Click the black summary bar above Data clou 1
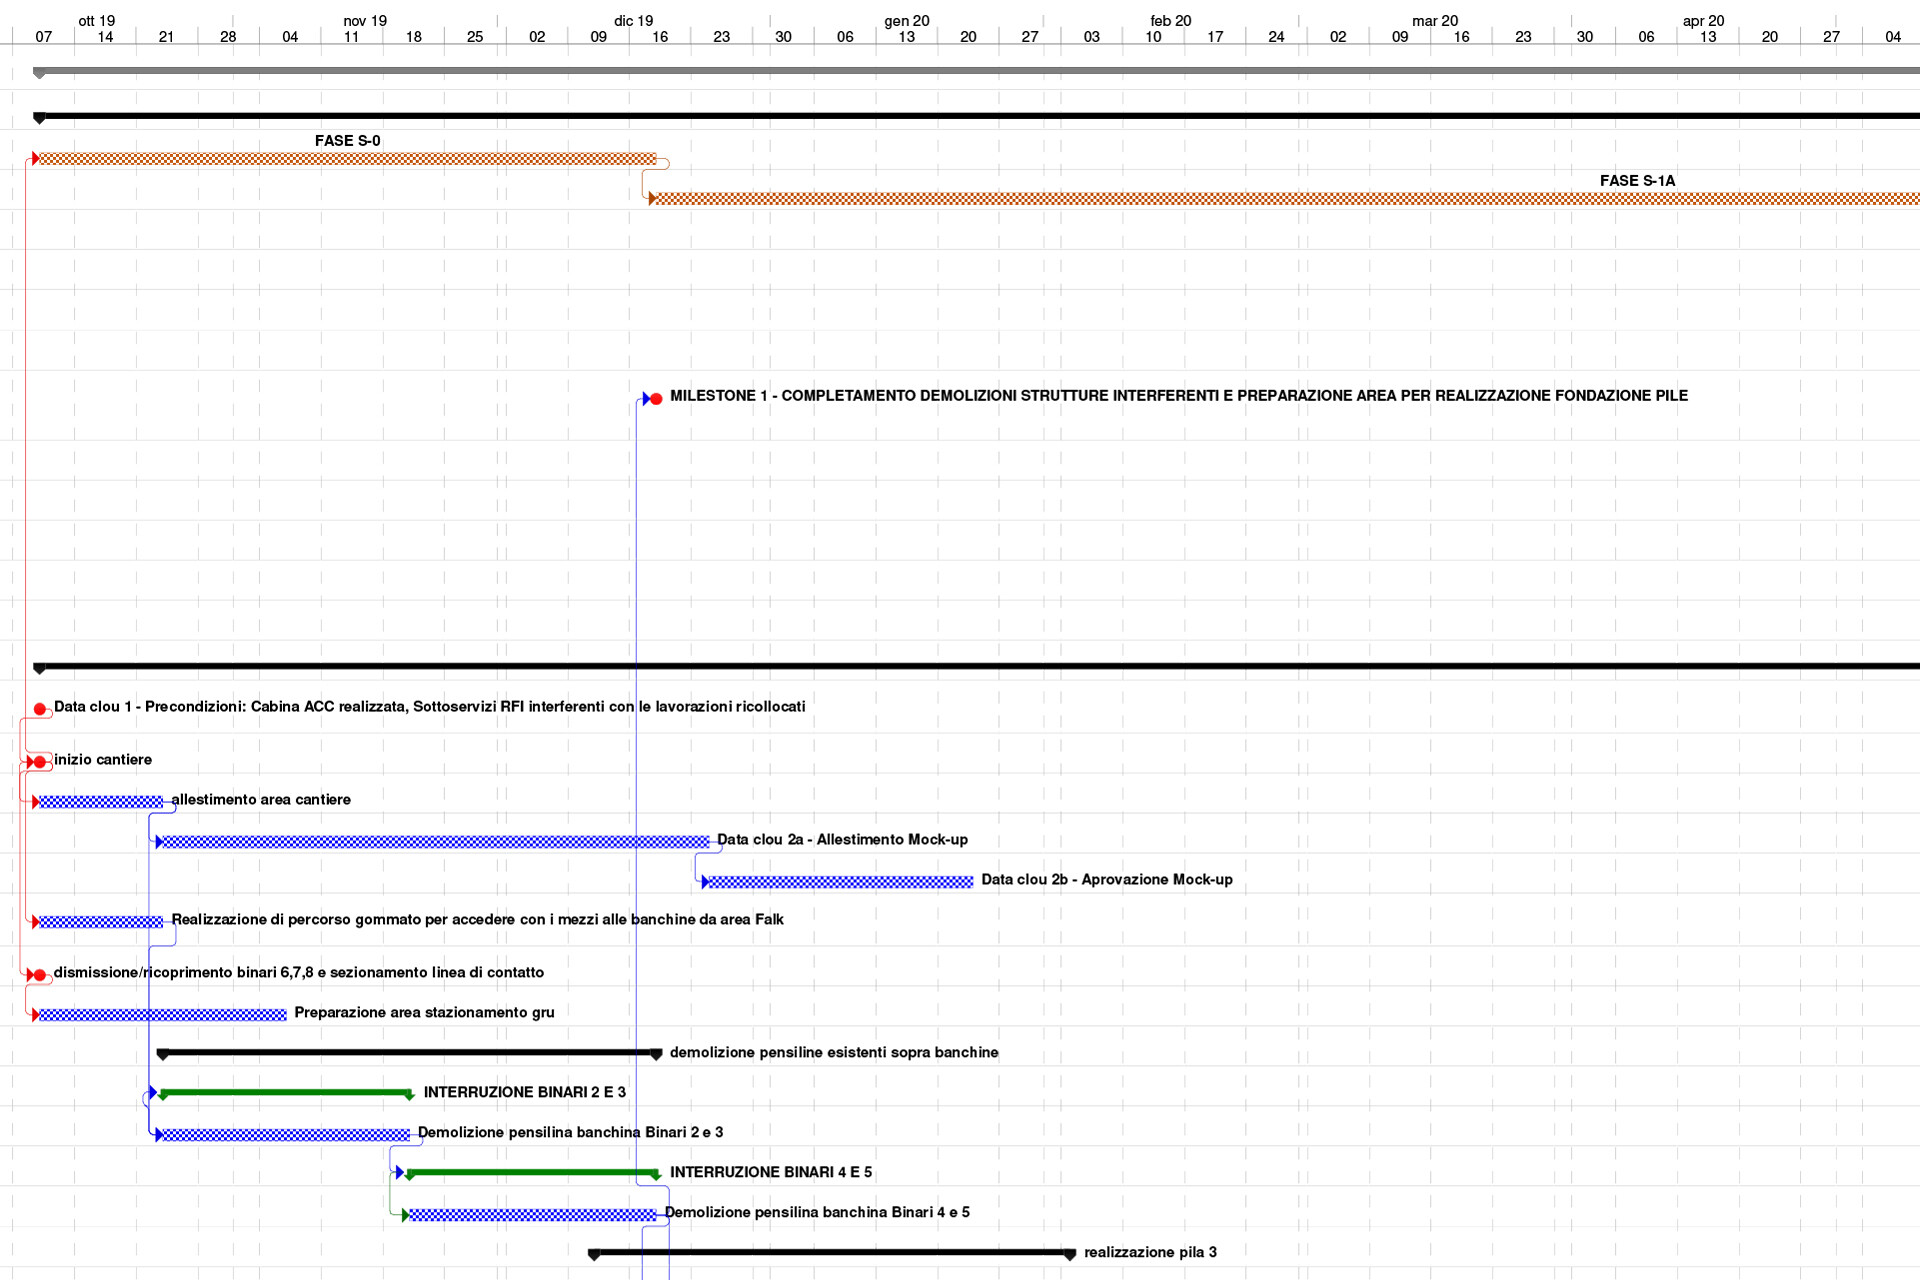The width and height of the screenshot is (1920, 1280). point(976,666)
